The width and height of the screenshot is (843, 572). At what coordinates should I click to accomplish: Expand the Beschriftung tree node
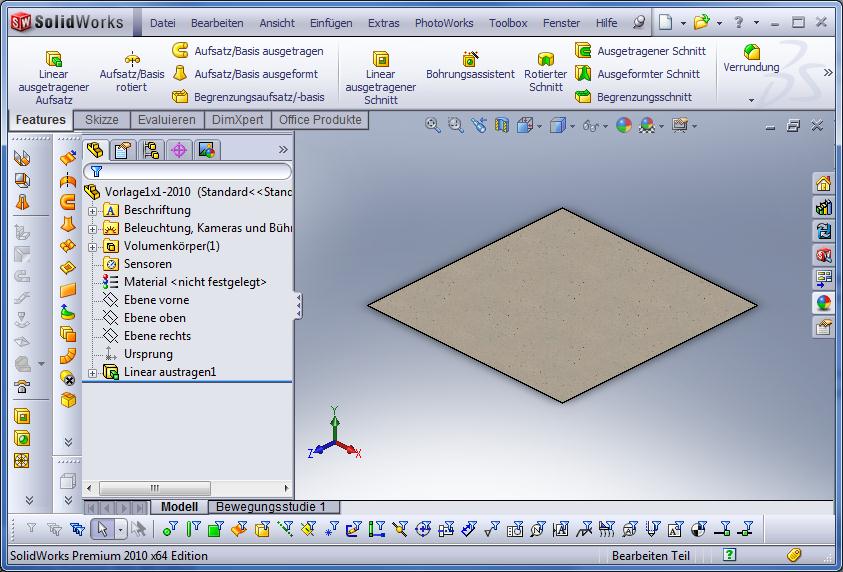pos(93,211)
